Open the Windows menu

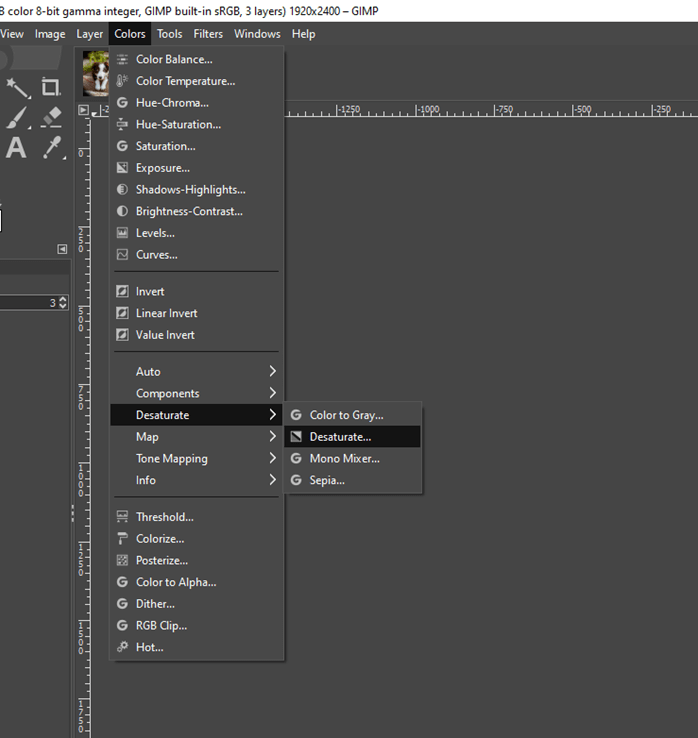[257, 34]
